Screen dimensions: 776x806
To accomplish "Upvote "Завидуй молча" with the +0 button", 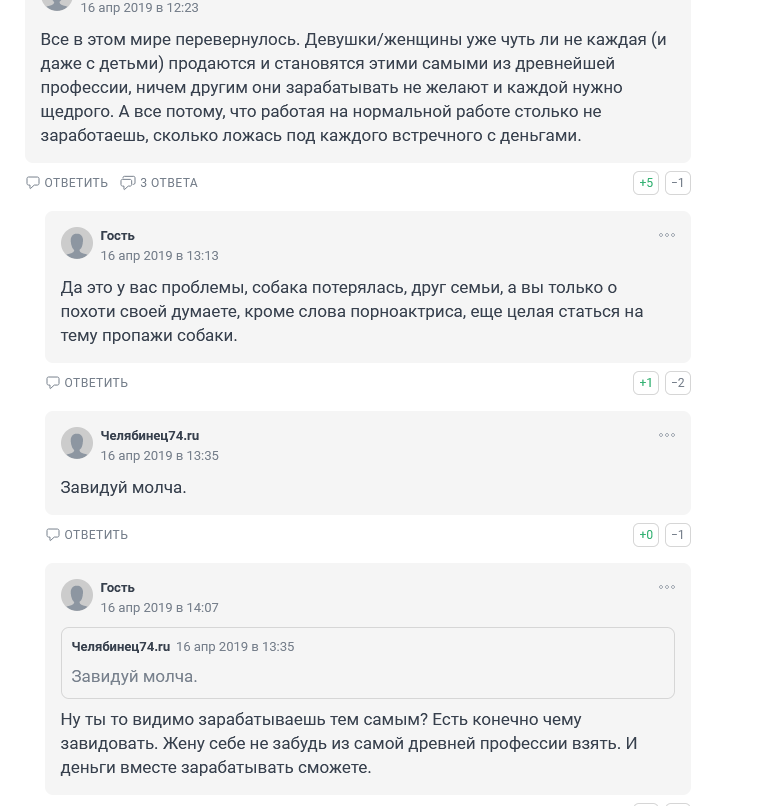I will (646, 535).
